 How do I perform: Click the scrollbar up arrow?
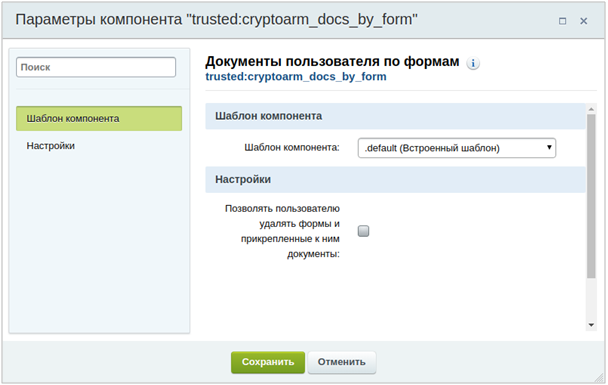click(x=591, y=109)
